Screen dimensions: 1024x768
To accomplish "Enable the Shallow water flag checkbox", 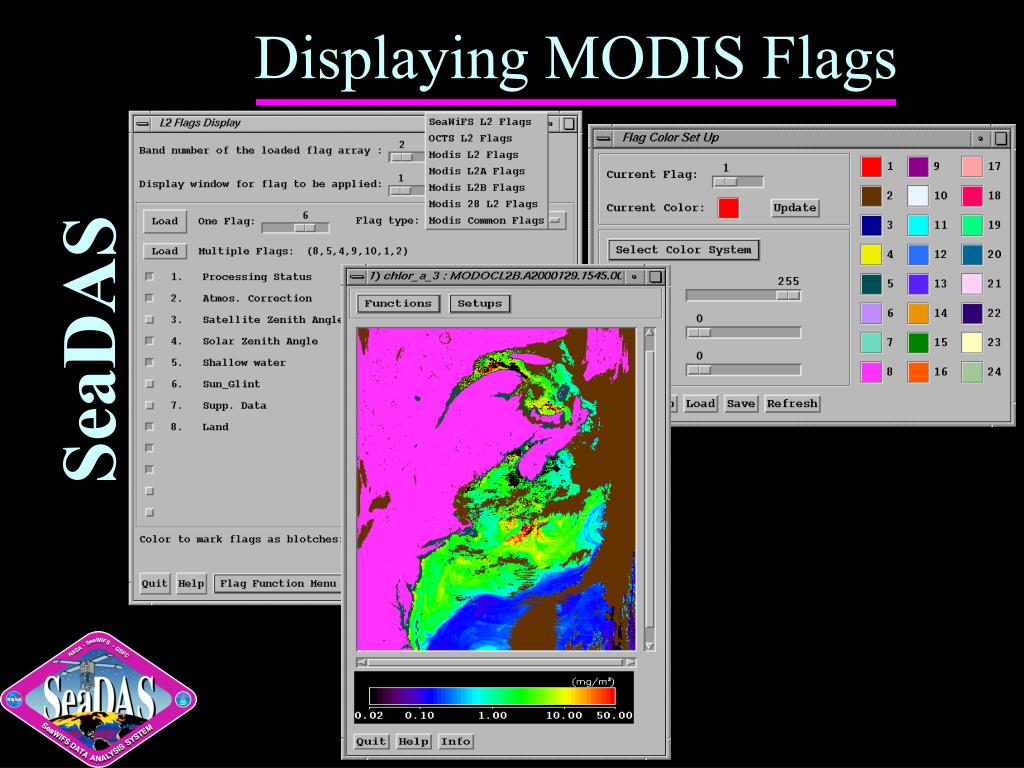I will click(150, 362).
